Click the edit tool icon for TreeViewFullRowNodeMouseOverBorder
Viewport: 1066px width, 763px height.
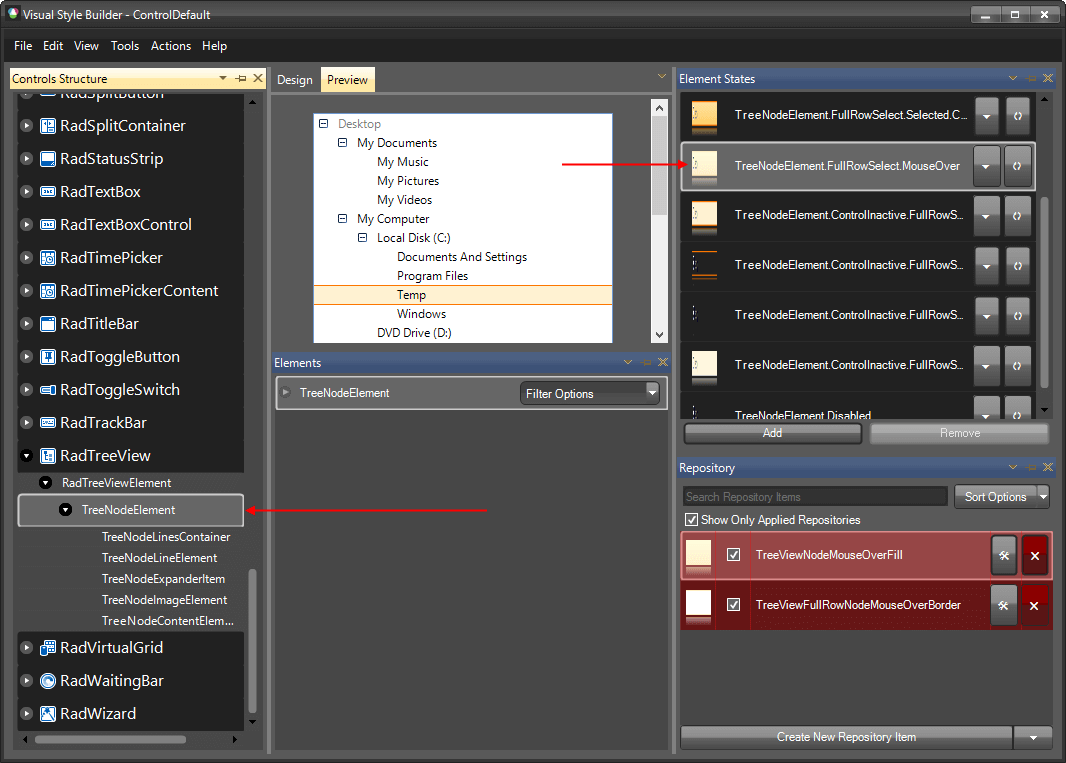point(1004,605)
